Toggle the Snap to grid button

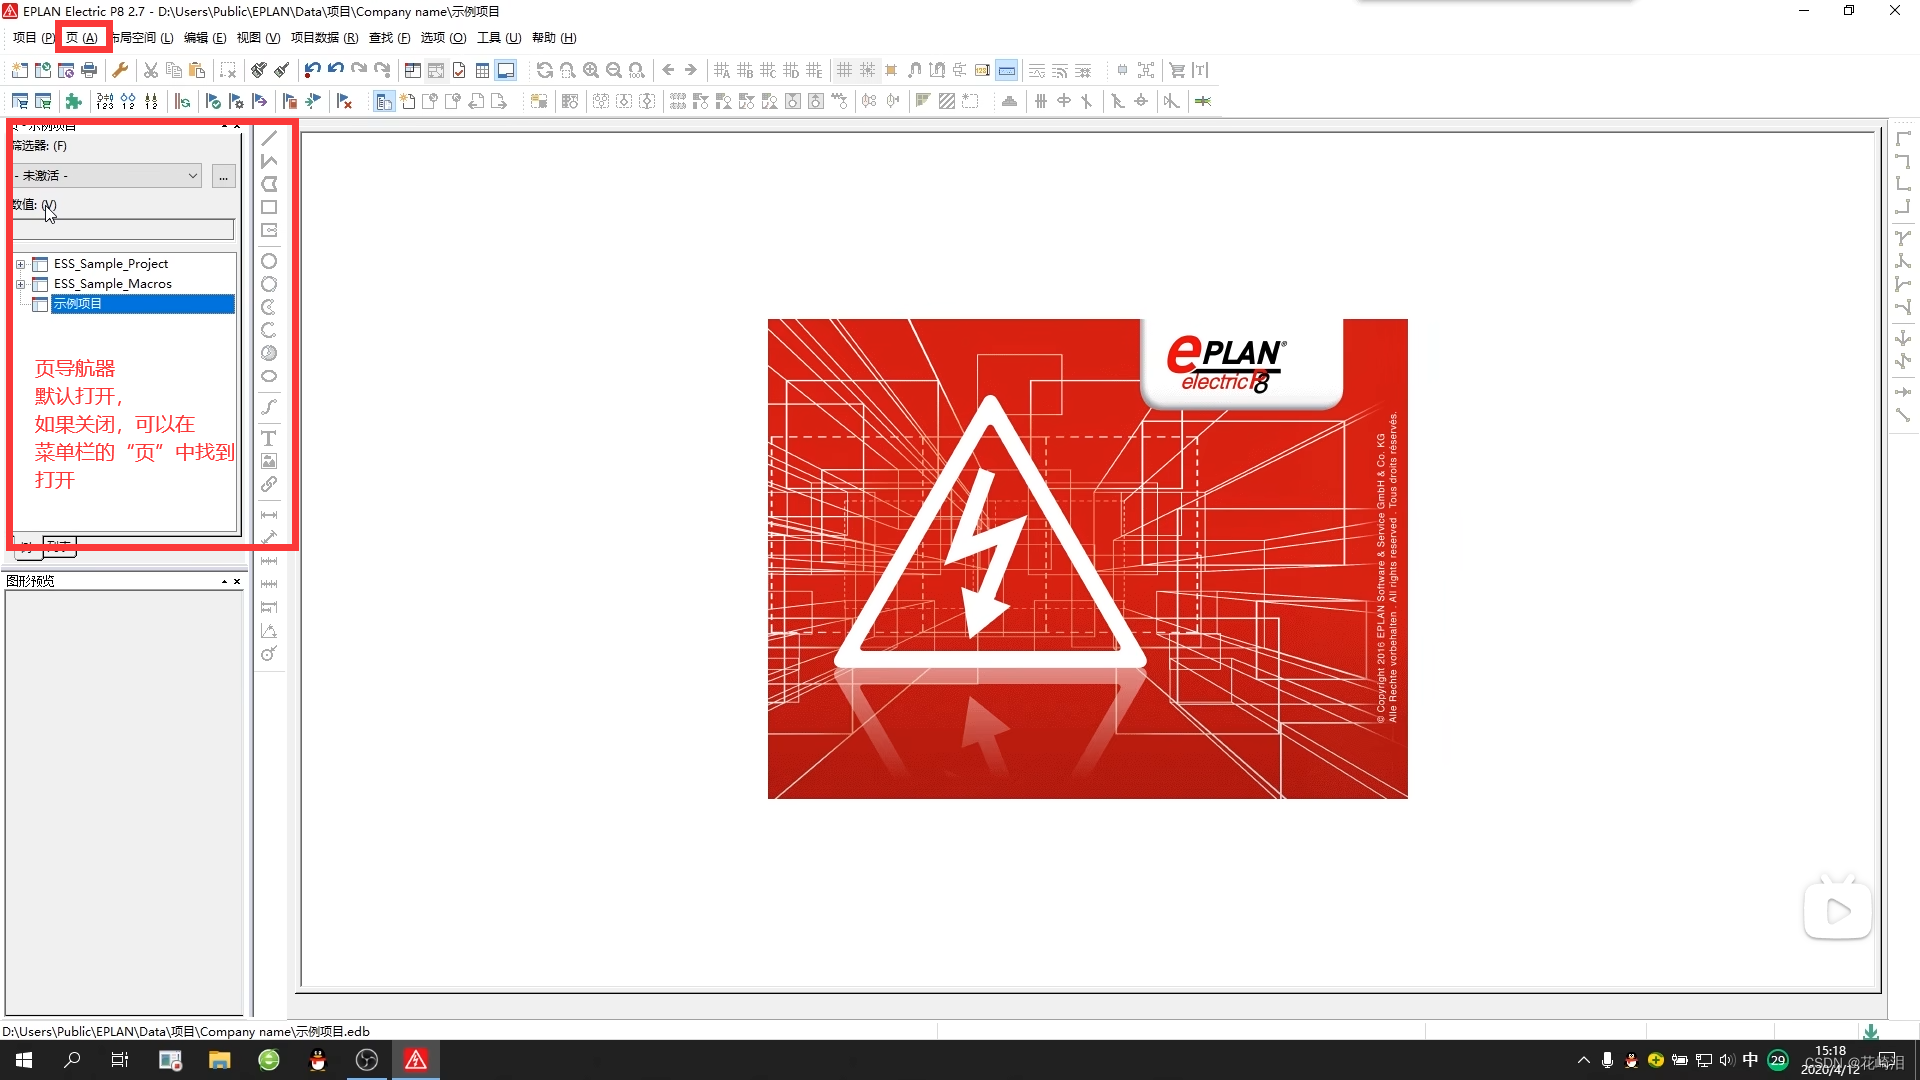tap(867, 70)
